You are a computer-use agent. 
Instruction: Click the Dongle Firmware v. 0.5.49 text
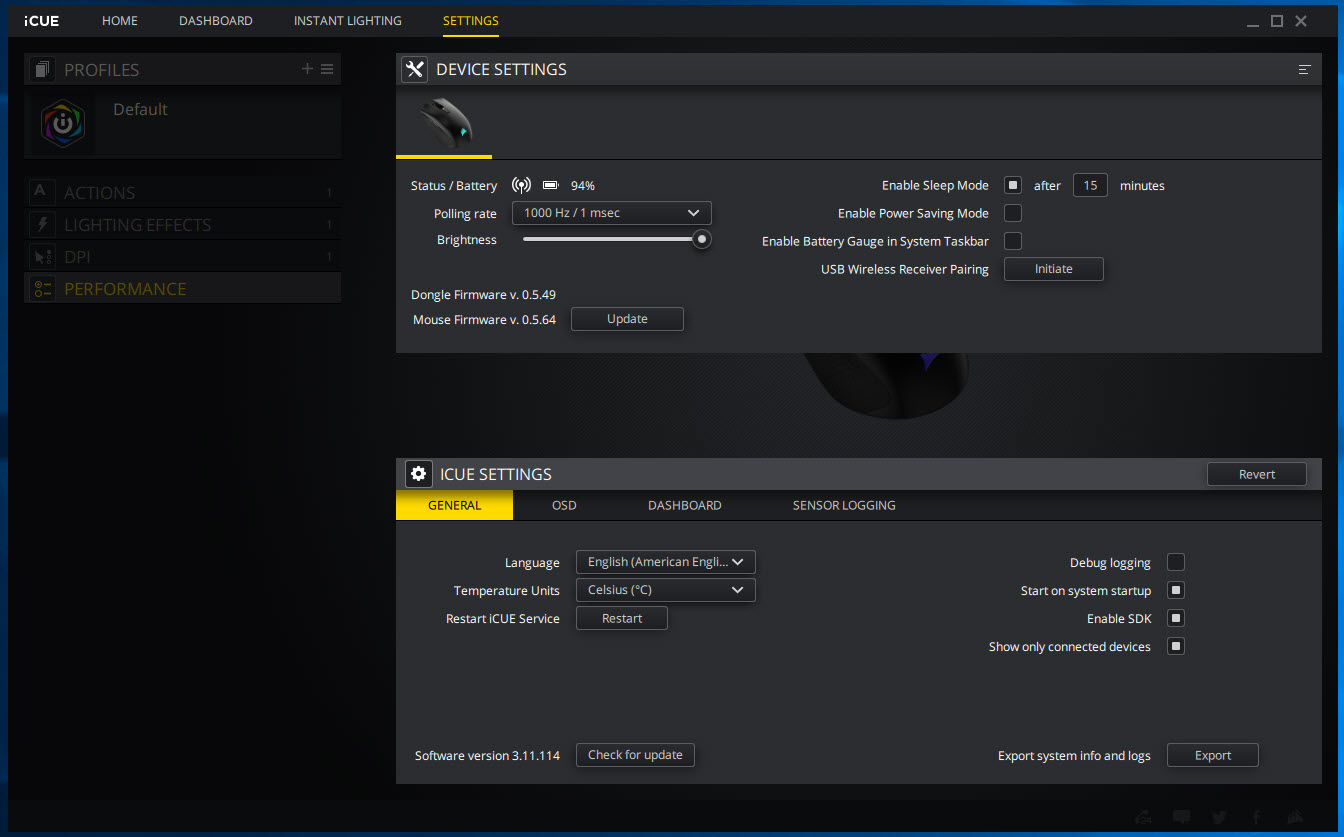coord(483,295)
